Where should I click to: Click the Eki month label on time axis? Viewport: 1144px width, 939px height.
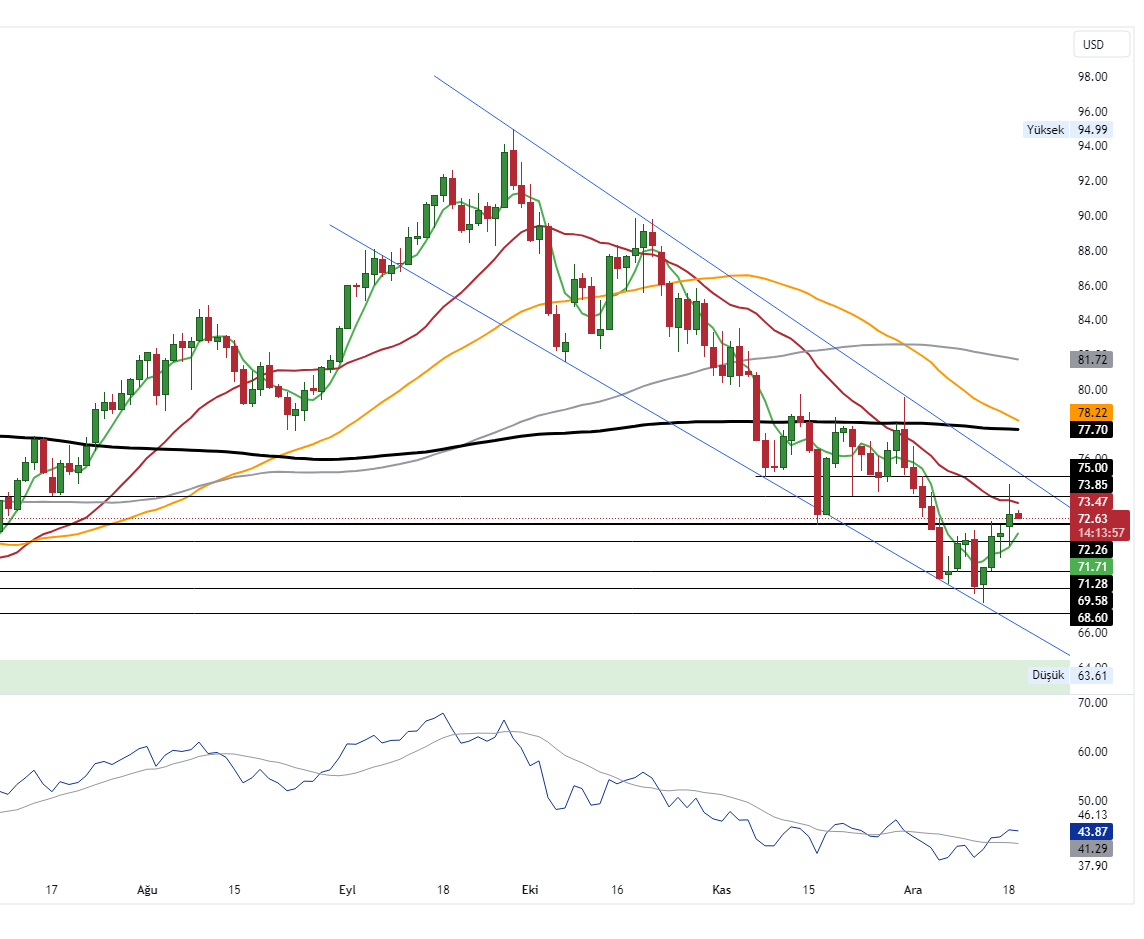point(530,889)
